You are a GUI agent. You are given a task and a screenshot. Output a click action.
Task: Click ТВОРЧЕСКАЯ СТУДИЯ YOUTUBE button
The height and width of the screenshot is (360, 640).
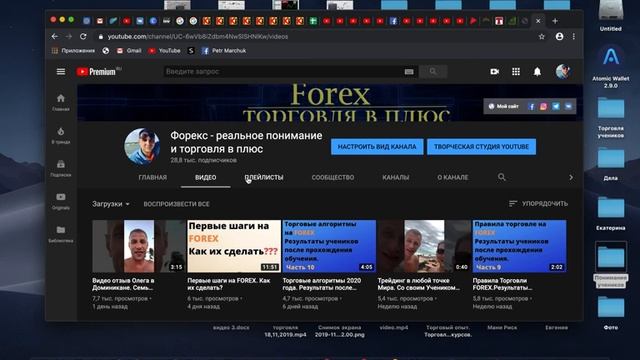(x=481, y=147)
